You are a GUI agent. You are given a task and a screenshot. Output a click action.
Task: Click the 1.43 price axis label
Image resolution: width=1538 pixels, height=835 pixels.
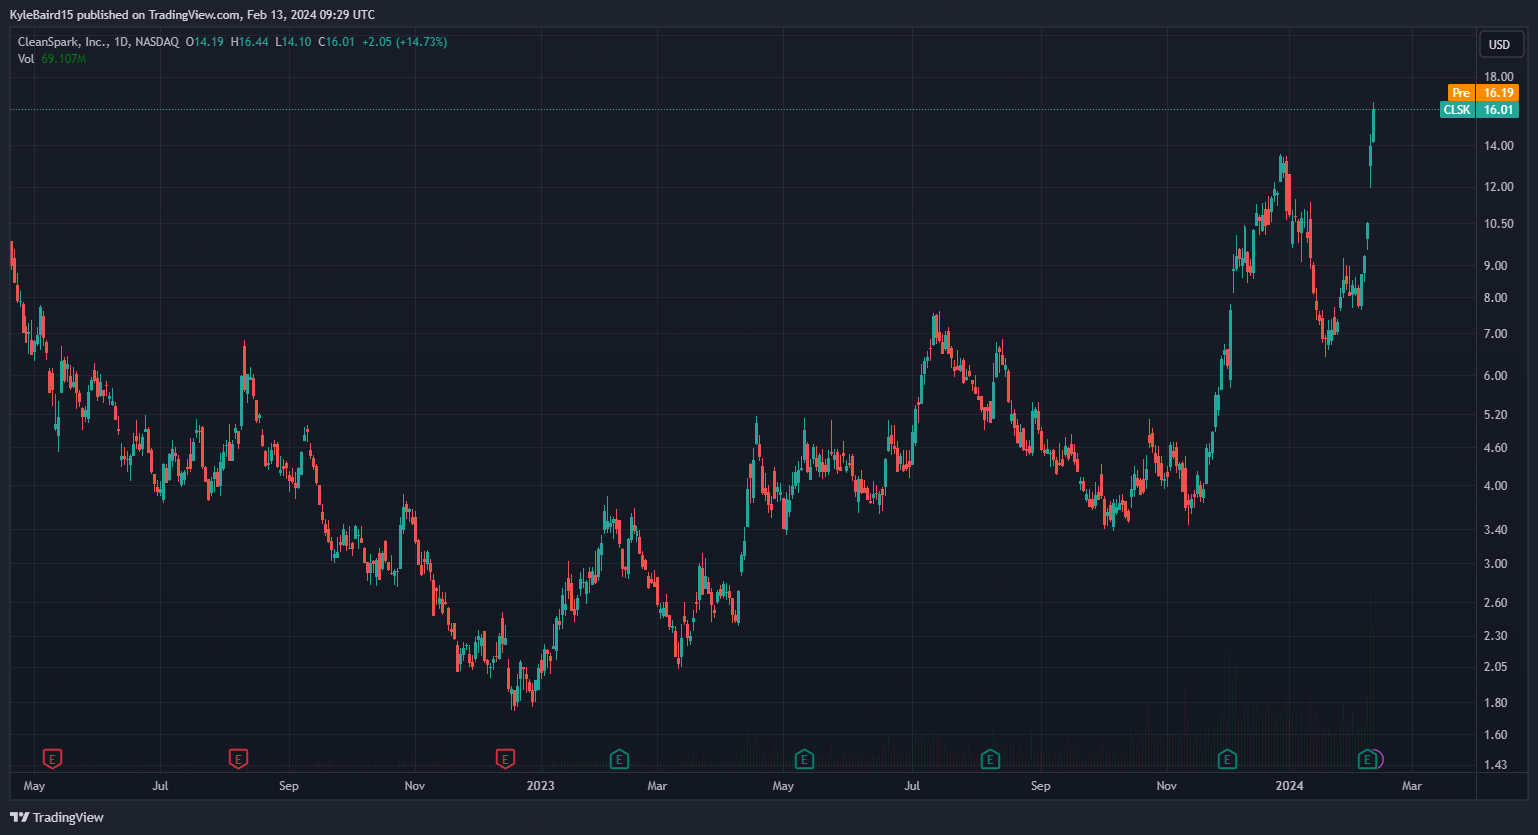pyautogui.click(x=1496, y=766)
